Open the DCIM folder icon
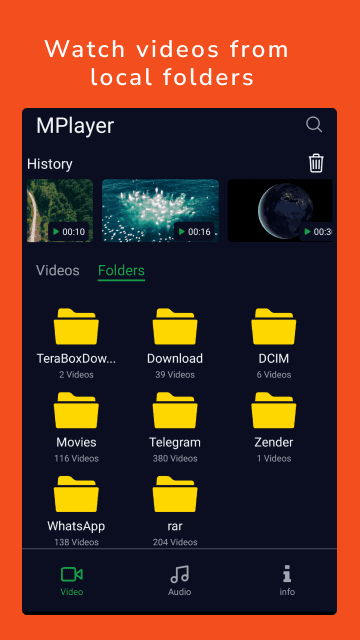The image size is (360, 640). point(274,327)
